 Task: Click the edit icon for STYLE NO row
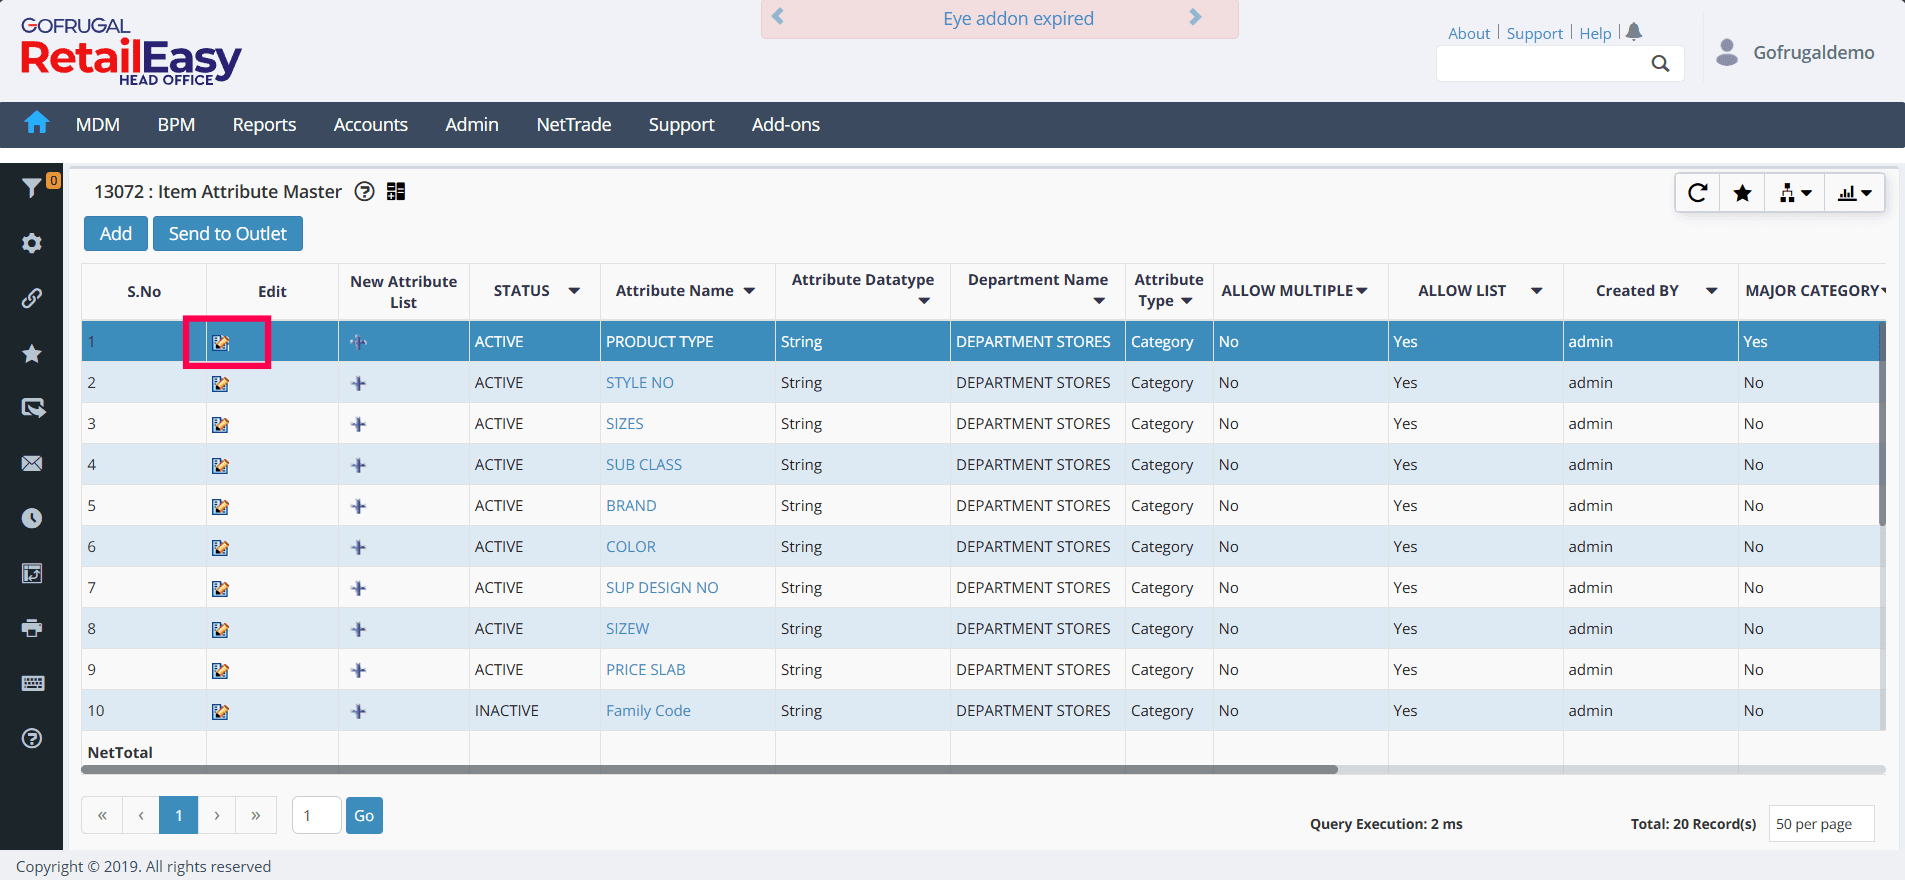point(221,384)
